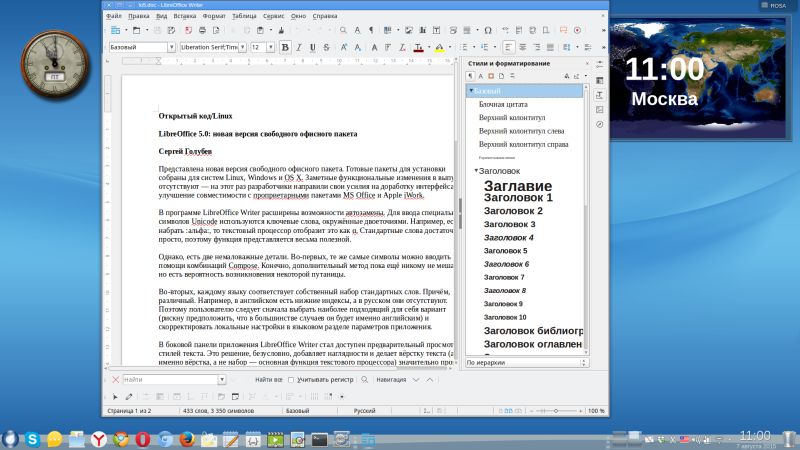The height and width of the screenshot is (450, 800).
Task: Open bullets list dropdown arrow
Action: (x=474, y=47)
